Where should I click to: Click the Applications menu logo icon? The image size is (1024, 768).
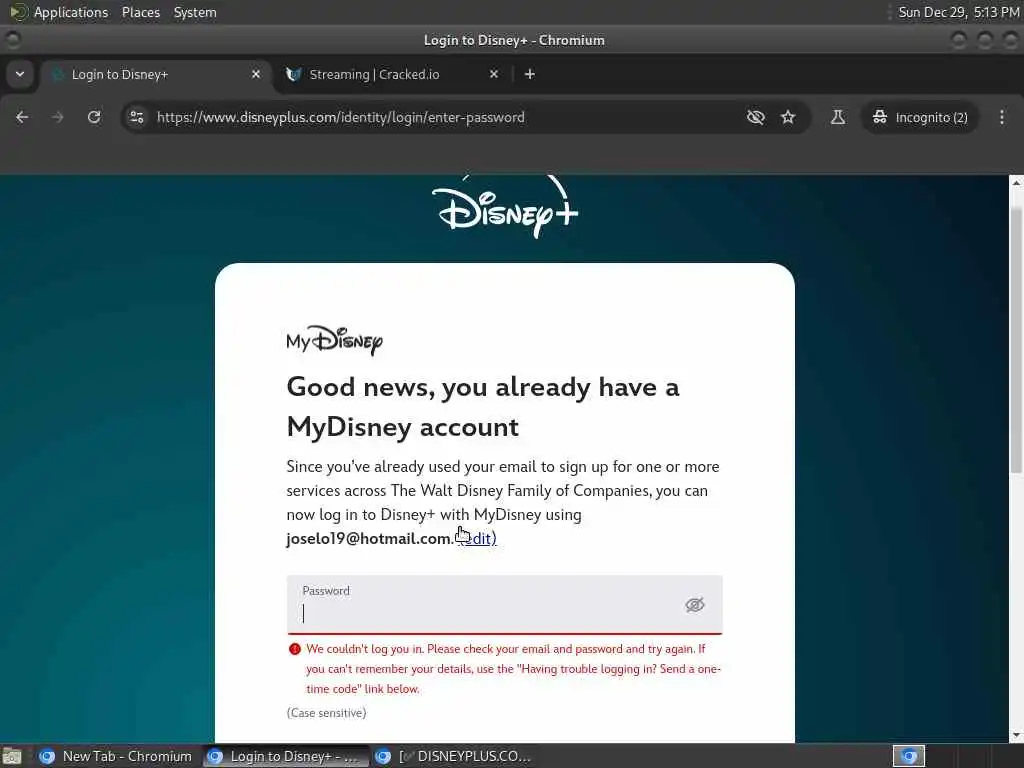[18, 12]
